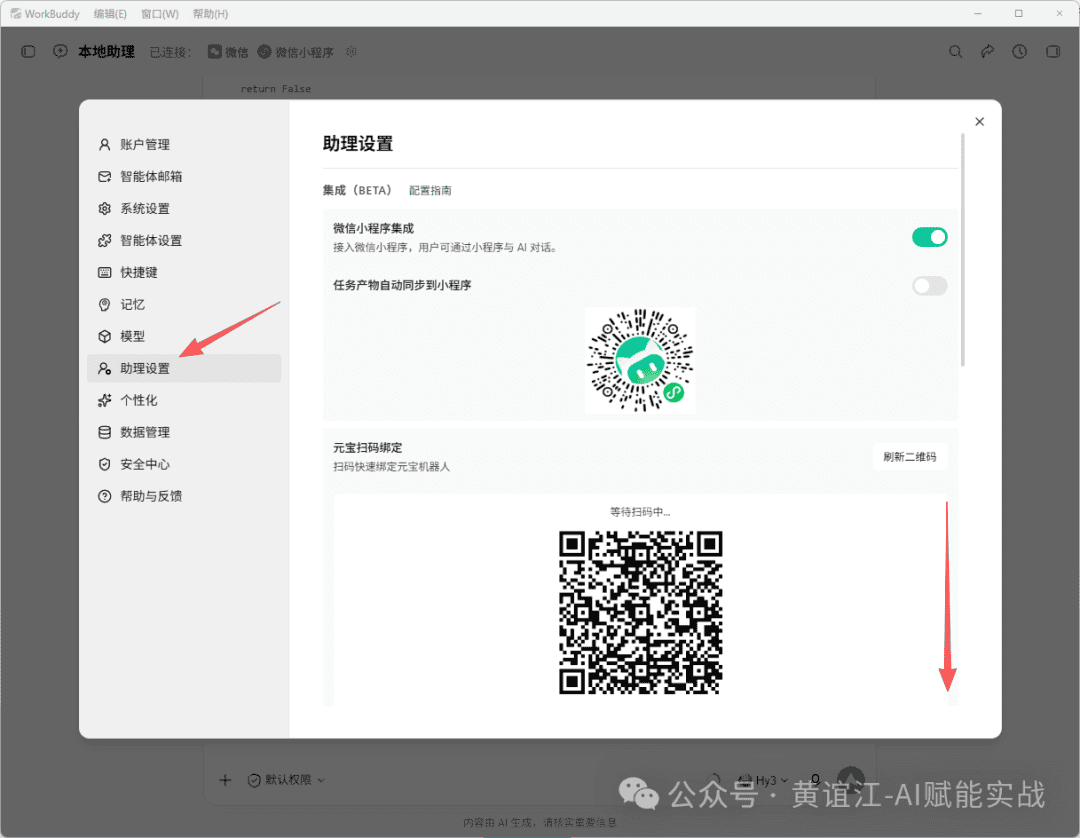The width and height of the screenshot is (1080, 838).
Task: Open the 编辑(E) menu
Action: click(110, 14)
